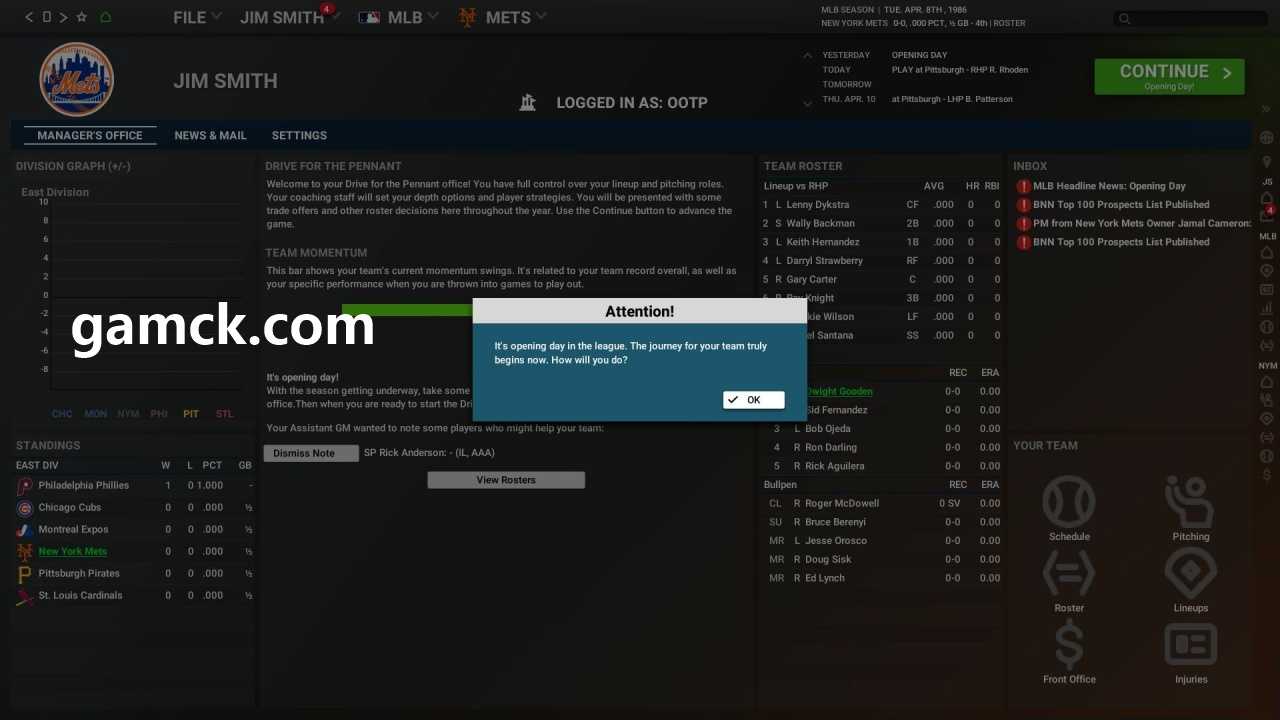
Task: Open MLB Headline News: Opening Day message
Action: click(1109, 186)
